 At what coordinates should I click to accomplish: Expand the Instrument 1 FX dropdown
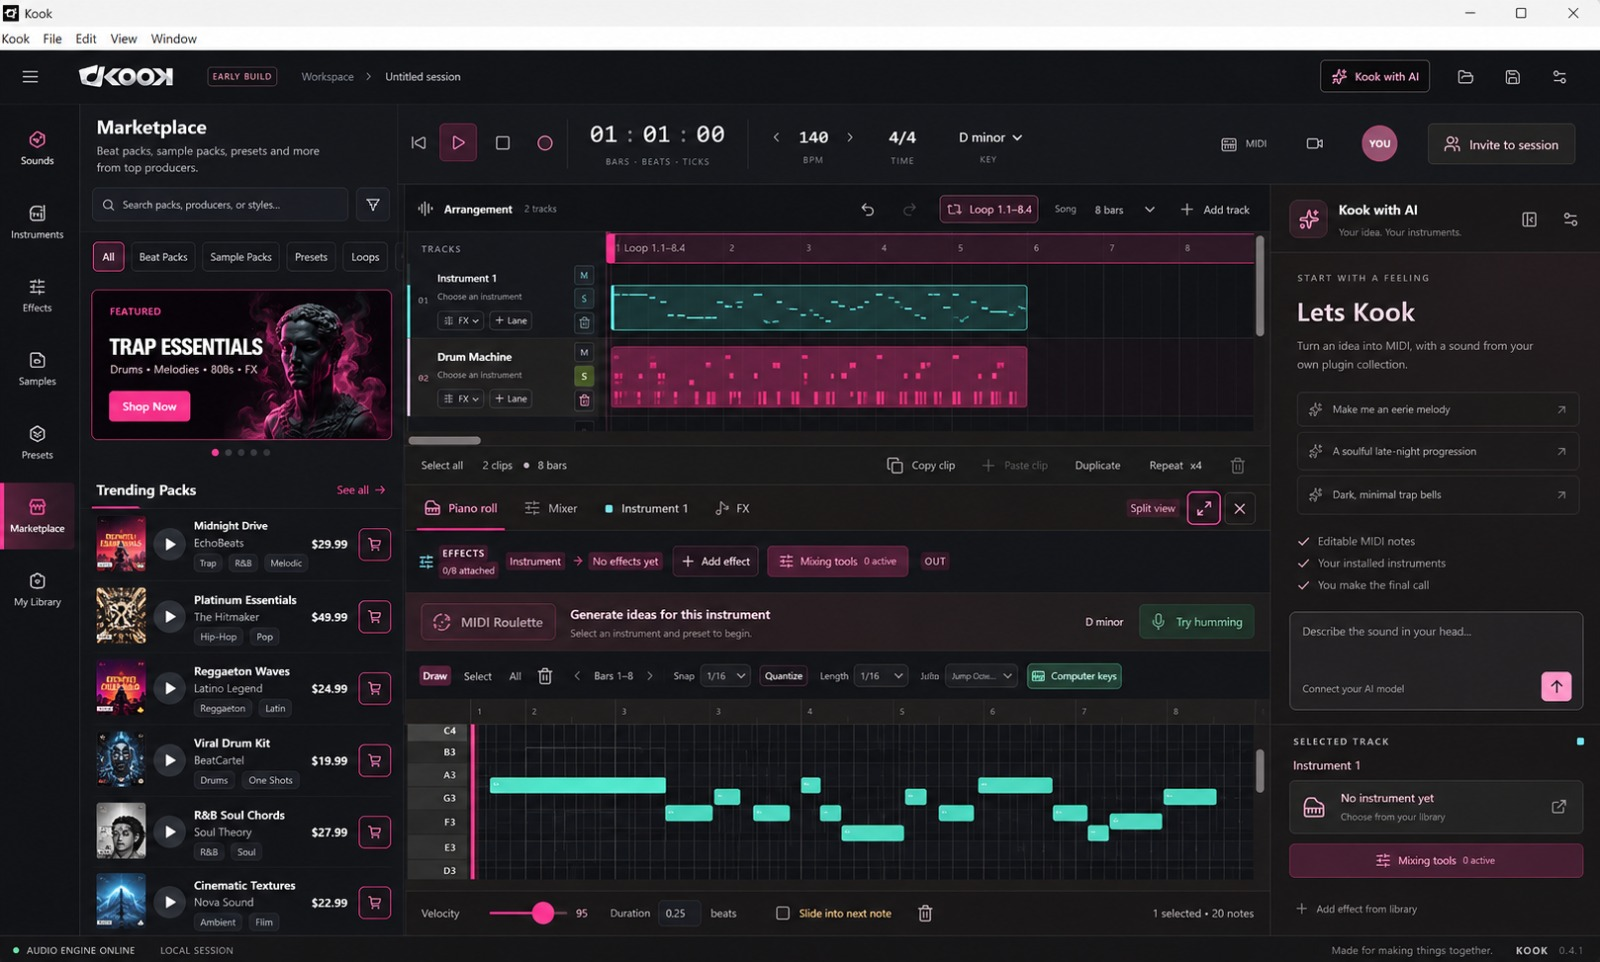(x=461, y=320)
